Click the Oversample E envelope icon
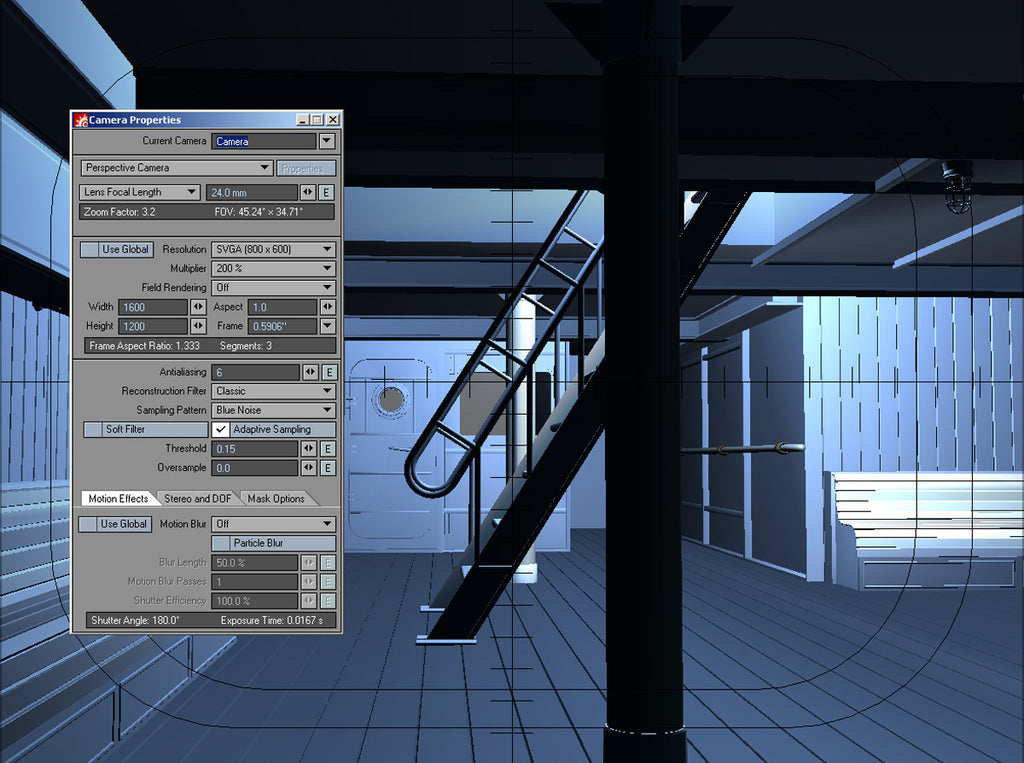Viewport: 1024px width, 763px height. tap(327, 468)
